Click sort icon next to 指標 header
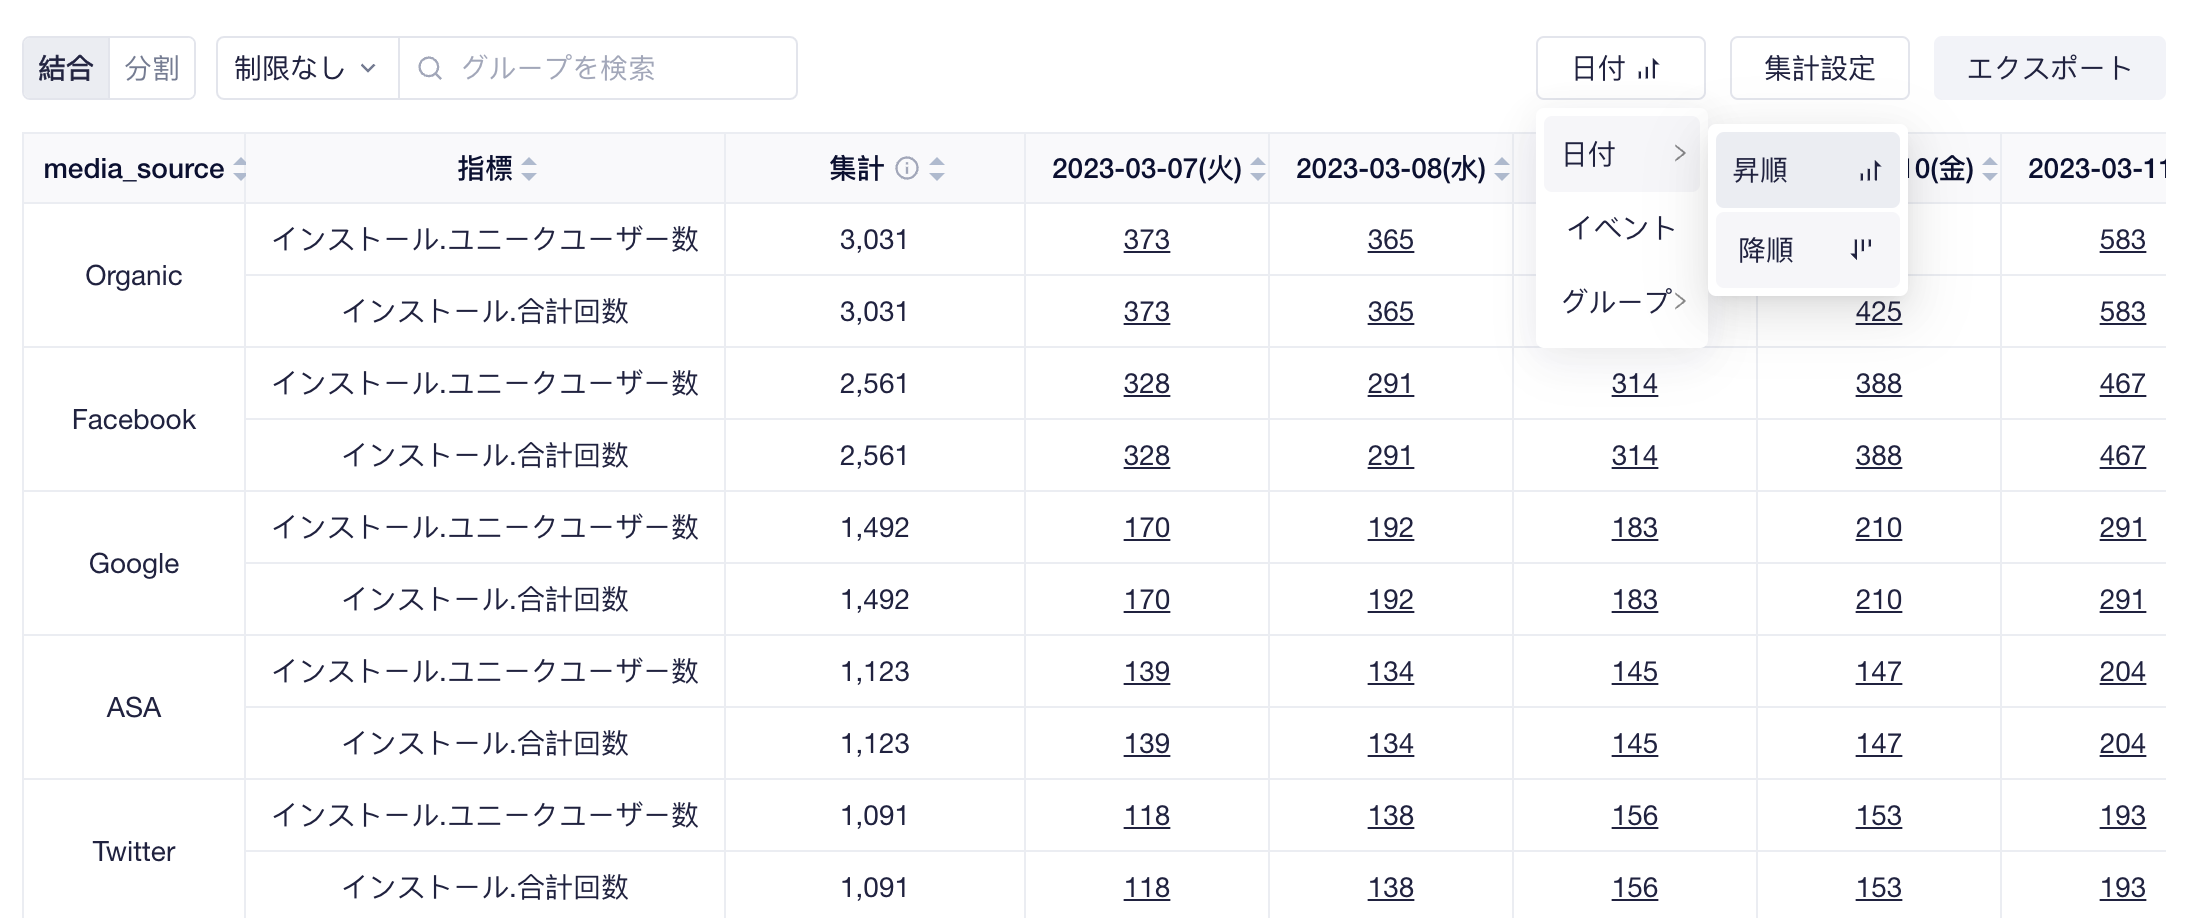 point(529,169)
